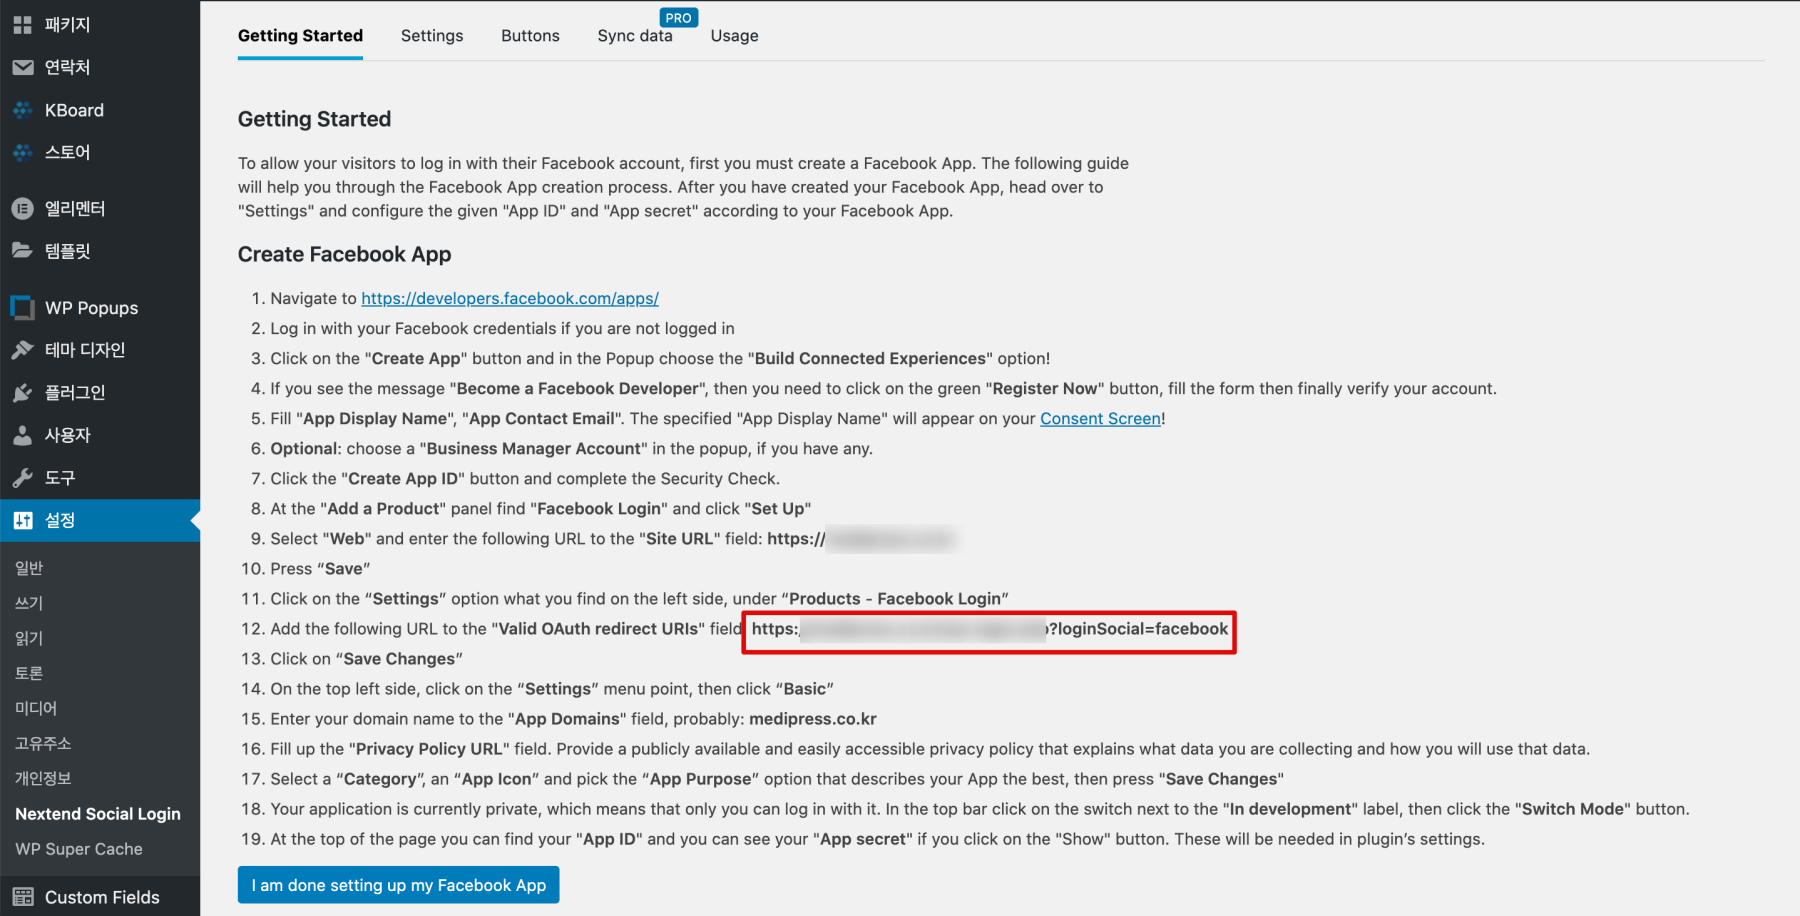Screen dimensions: 1800x916
Task: Click the medipress.co.kr domain text
Action: [813, 719]
